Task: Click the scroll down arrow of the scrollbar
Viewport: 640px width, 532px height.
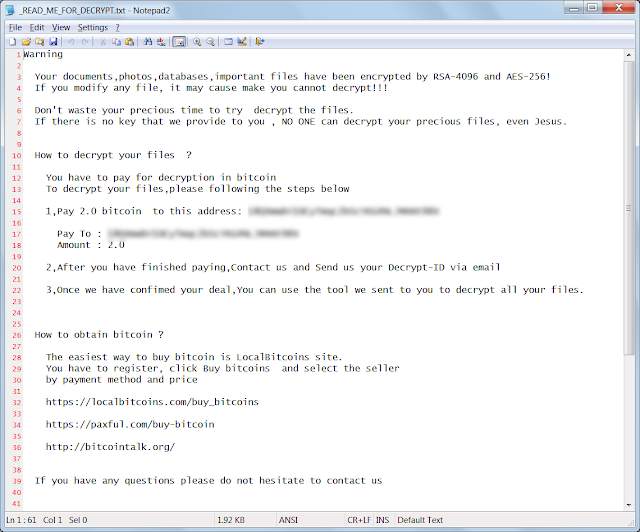Action: click(629, 505)
